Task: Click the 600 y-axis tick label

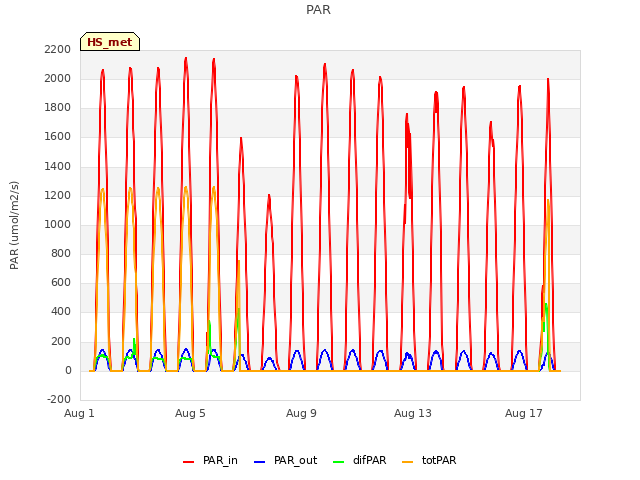Action: click(x=61, y=282)
